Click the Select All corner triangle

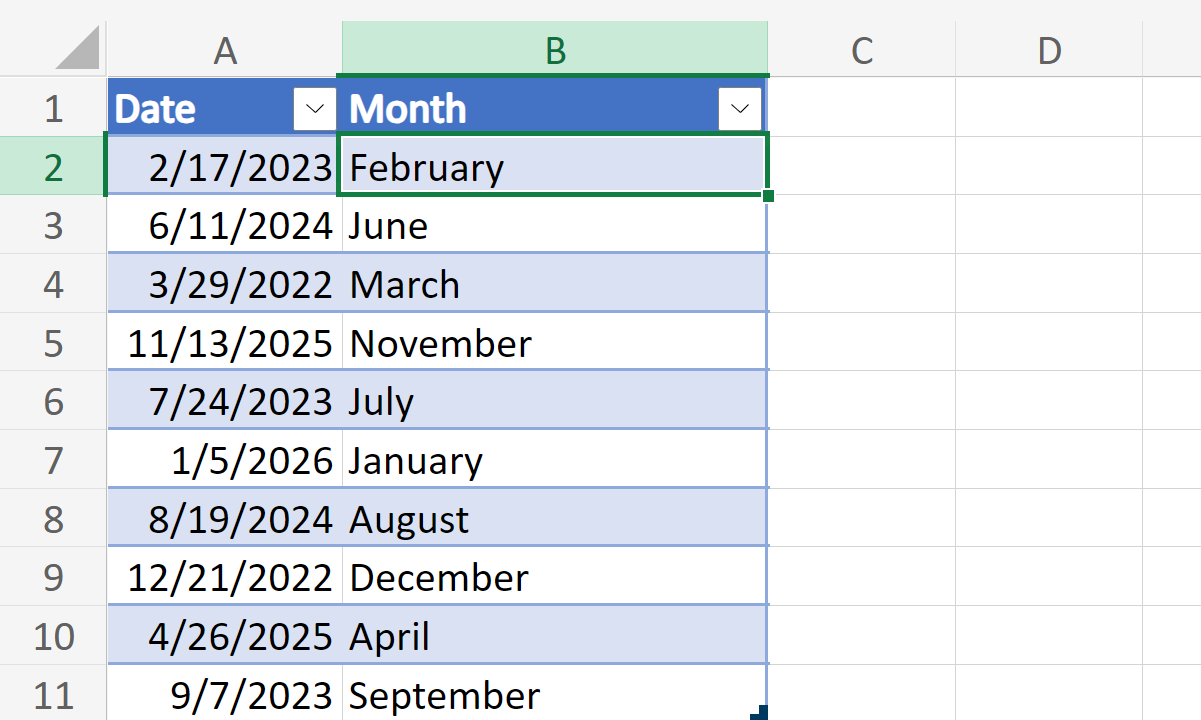tap(78, 48)
